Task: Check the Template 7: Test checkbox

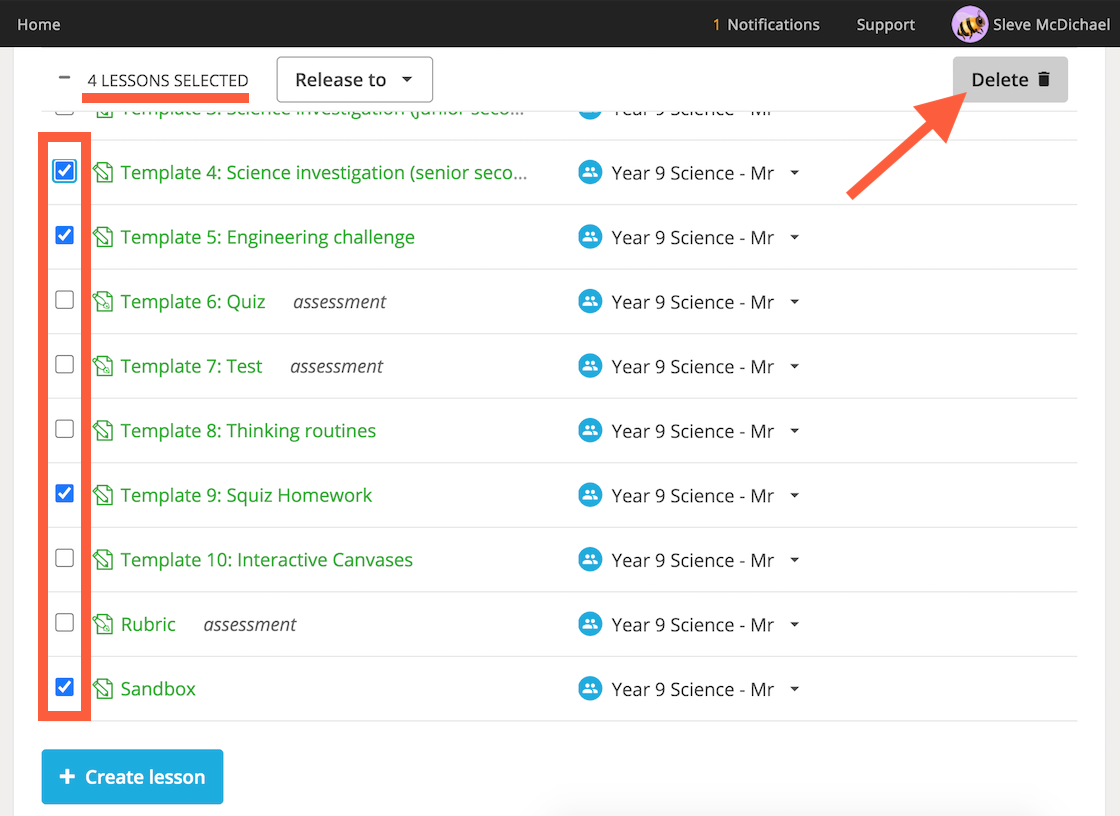Action: 64,364
